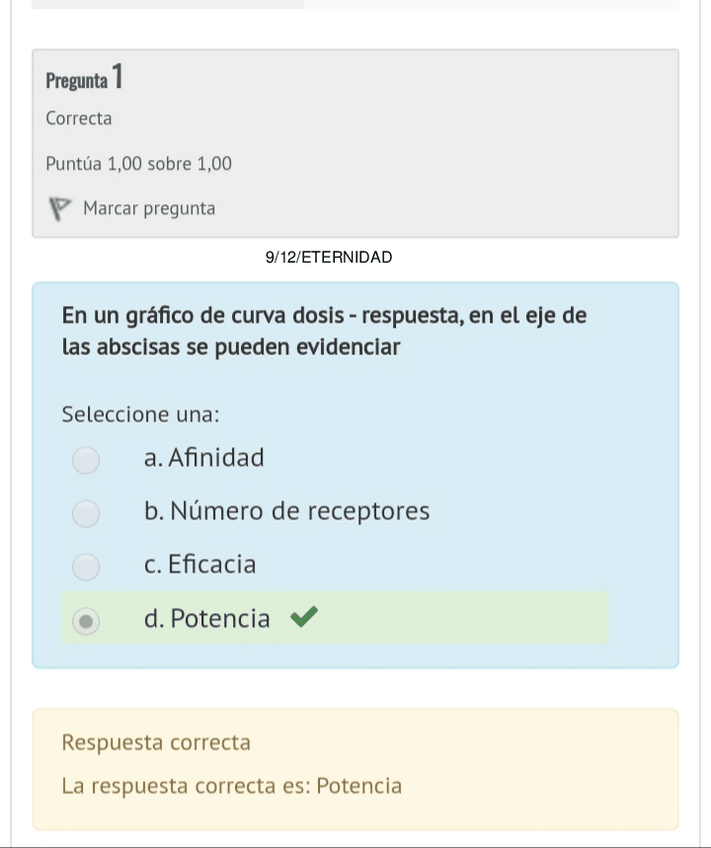Click the Marcar pregunta link text
The width and height of the screenshot is (711, 848).
149,209
